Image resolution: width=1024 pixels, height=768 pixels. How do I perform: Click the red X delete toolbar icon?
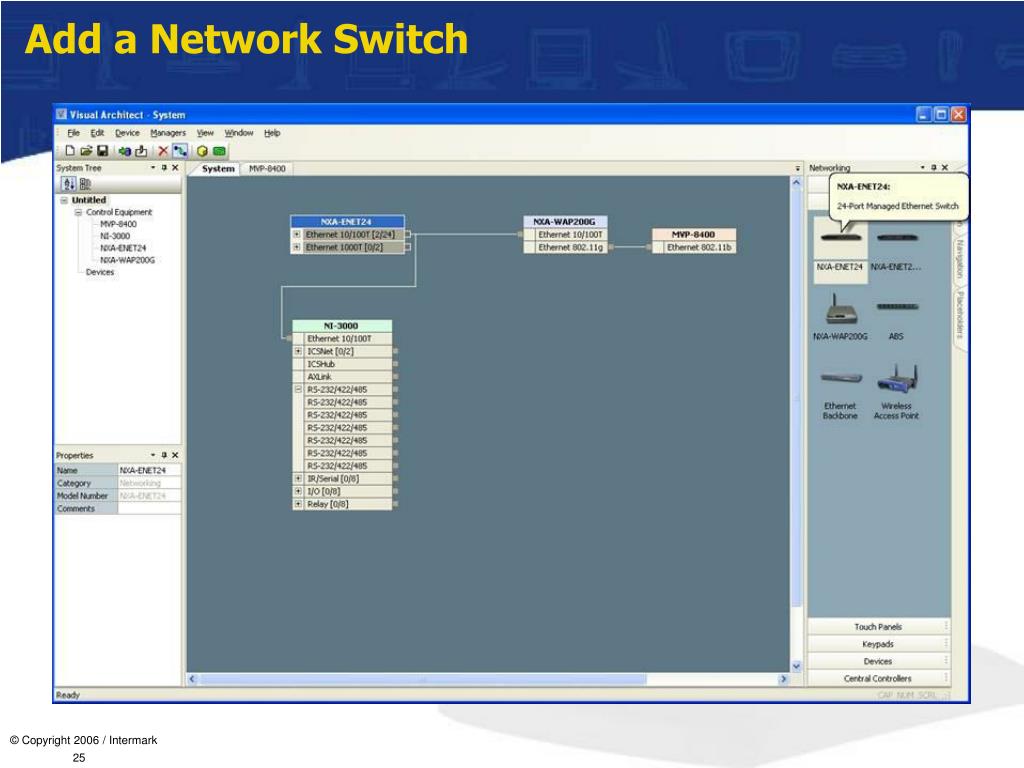(163, 151)
